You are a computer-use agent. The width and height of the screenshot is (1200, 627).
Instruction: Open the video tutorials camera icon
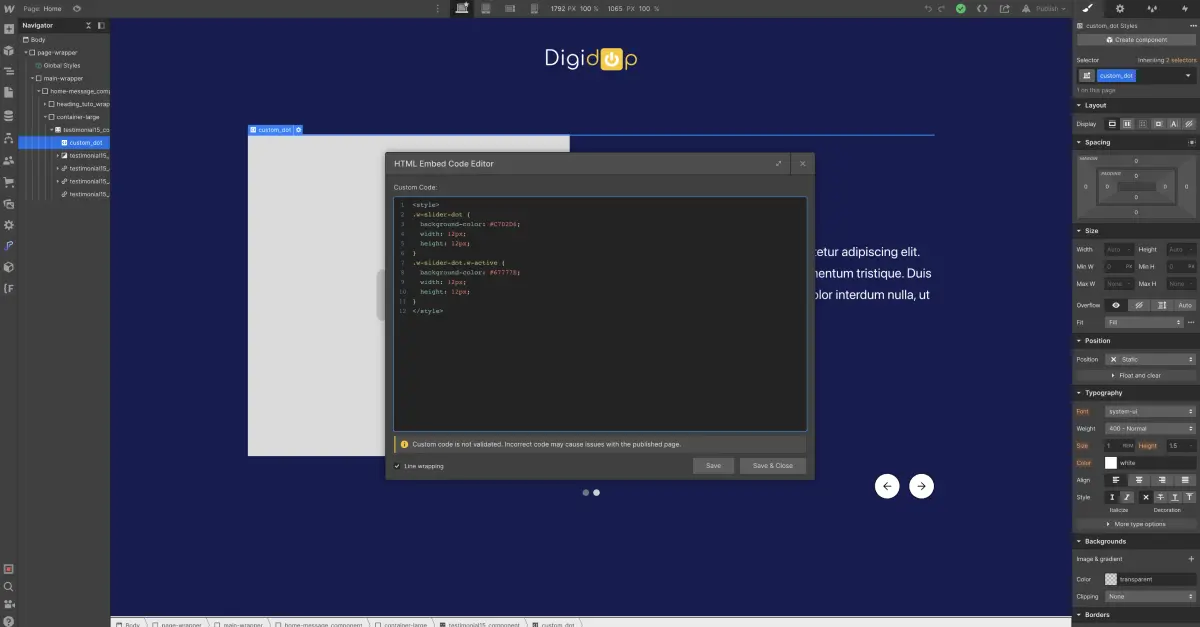(x=9, y=605)
